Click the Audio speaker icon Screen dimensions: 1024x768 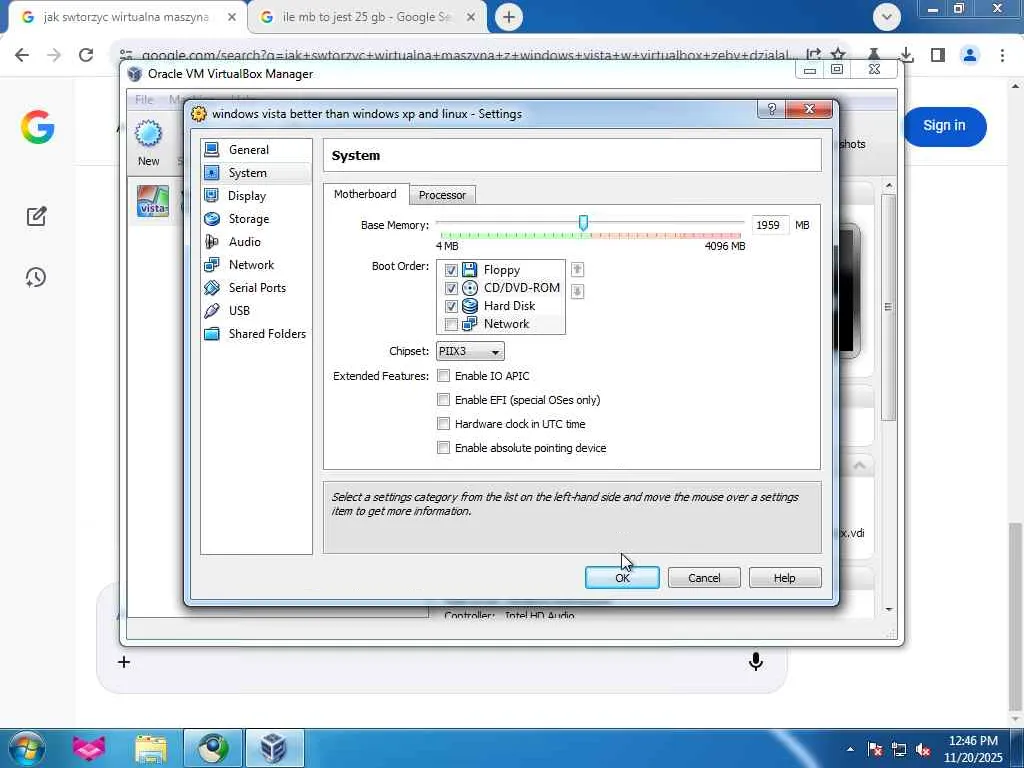(x=212, y=242)
